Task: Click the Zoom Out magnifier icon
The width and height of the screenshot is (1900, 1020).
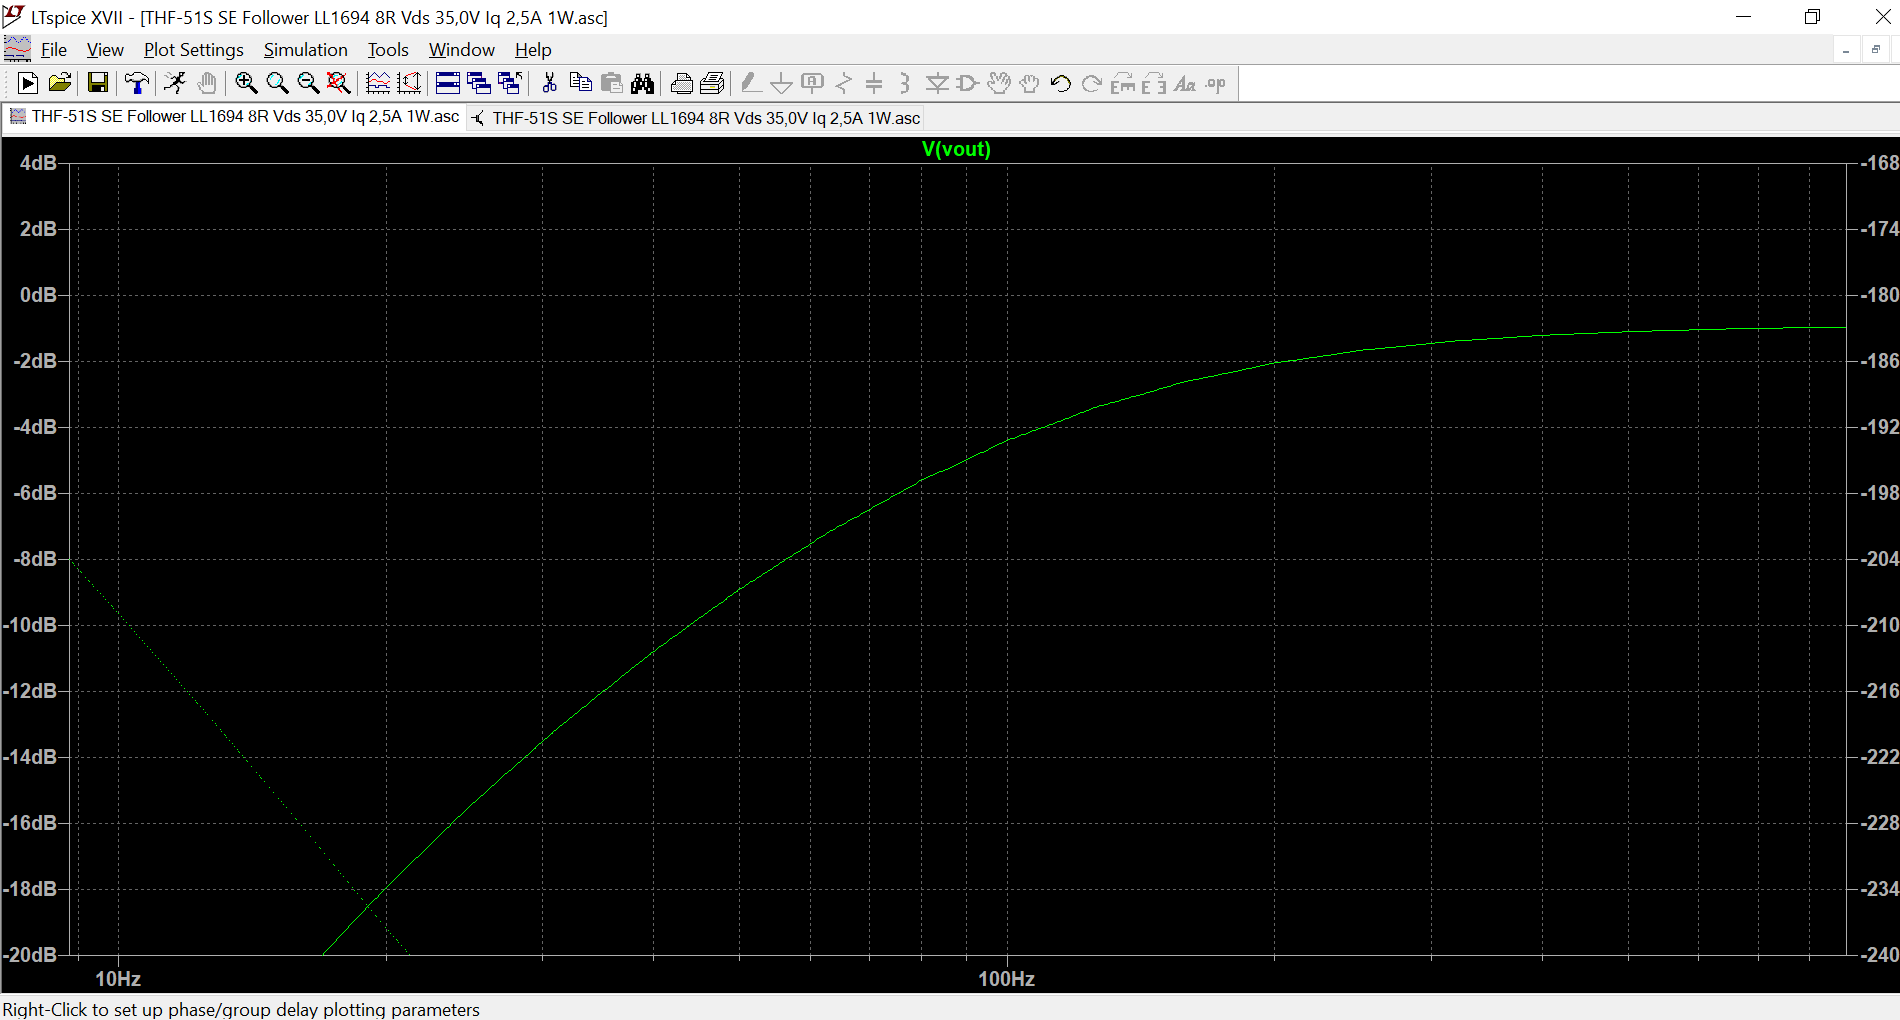Action: [308, 84]
